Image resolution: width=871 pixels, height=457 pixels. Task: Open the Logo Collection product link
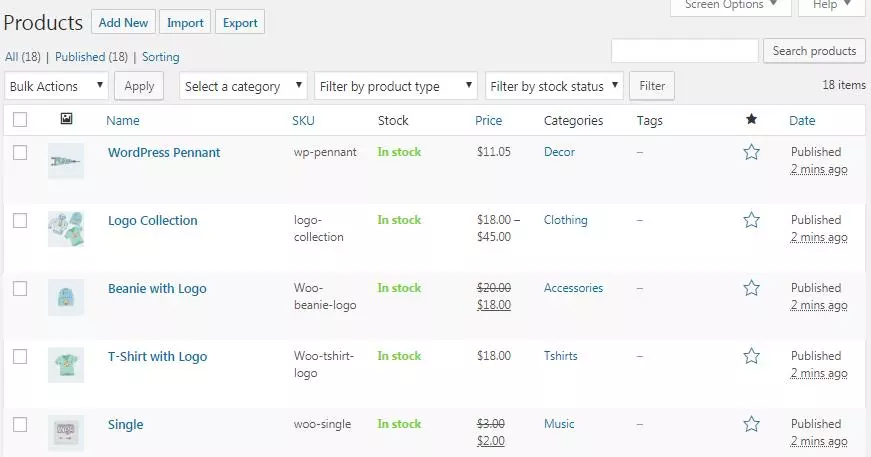[x=153, y=220]
